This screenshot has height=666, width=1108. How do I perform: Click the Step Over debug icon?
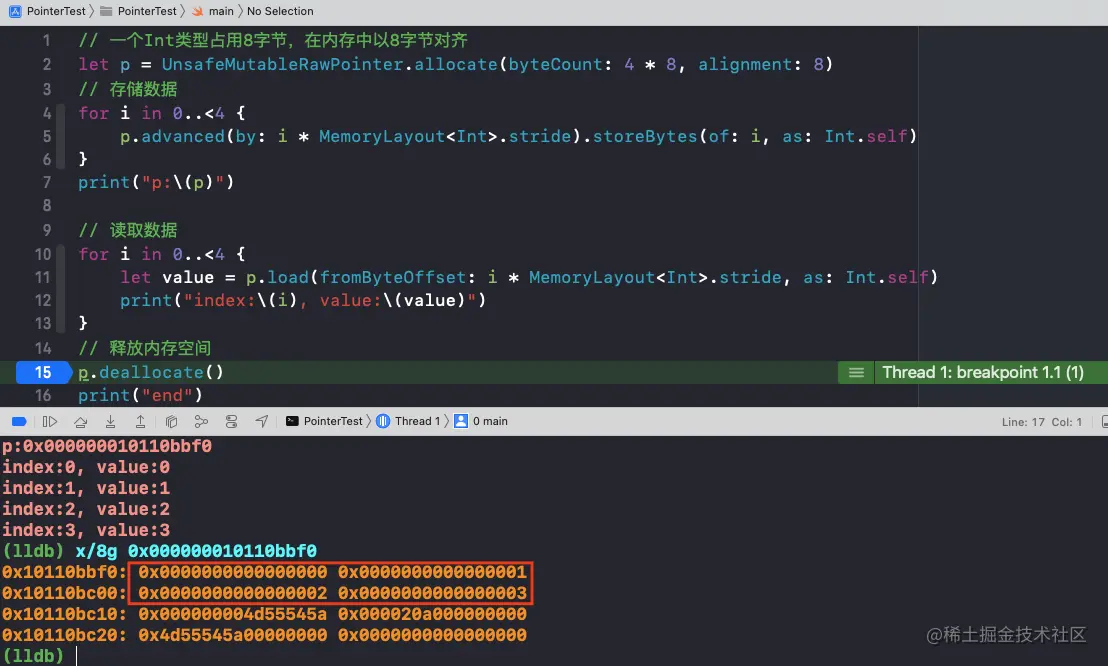[81, 421]
